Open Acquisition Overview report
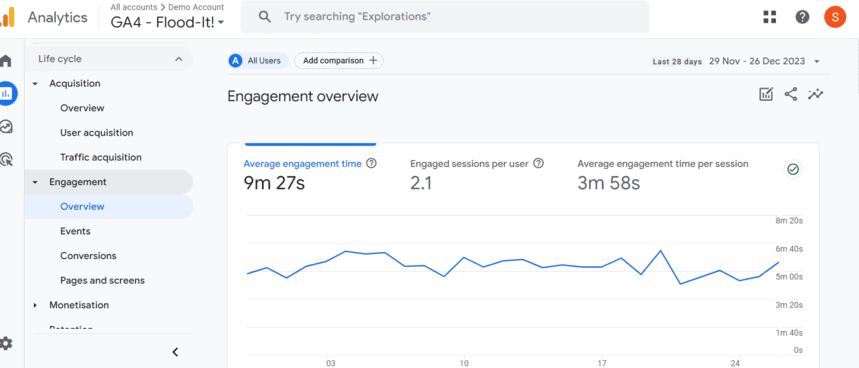This screenshot has height=368, width=859. [82, 108]
